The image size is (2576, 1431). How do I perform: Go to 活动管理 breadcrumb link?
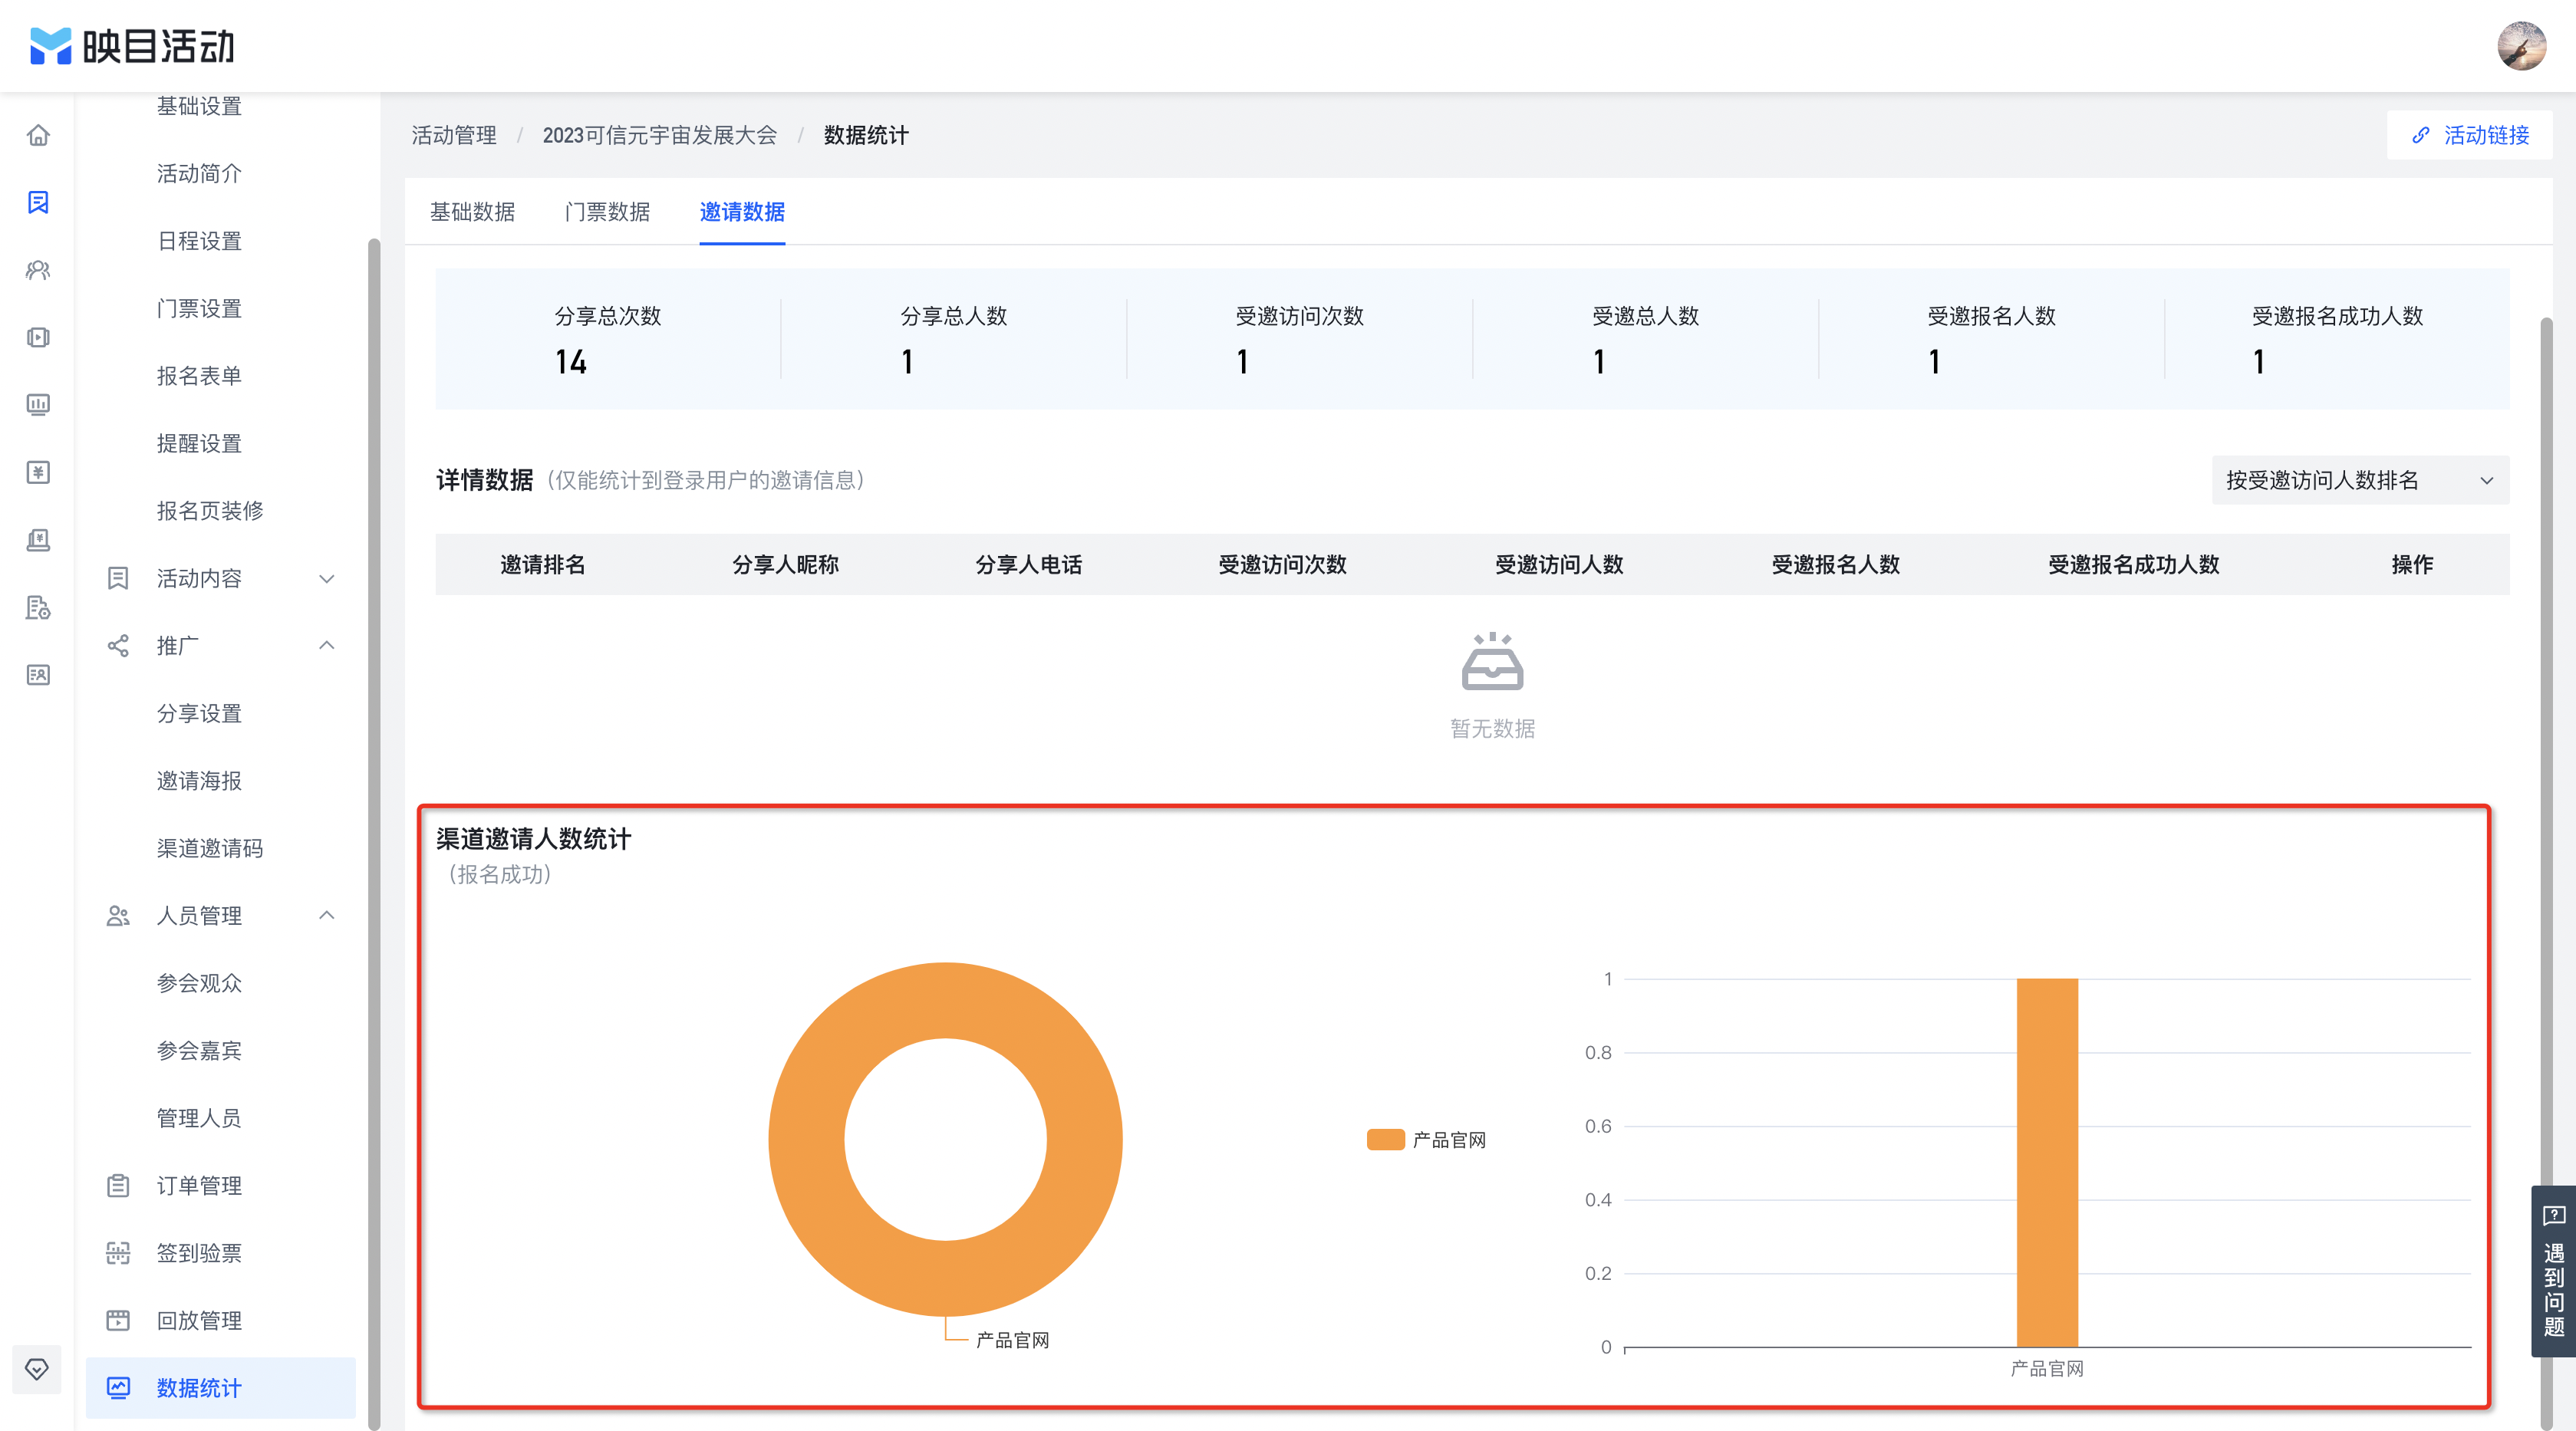pos(454,135)
